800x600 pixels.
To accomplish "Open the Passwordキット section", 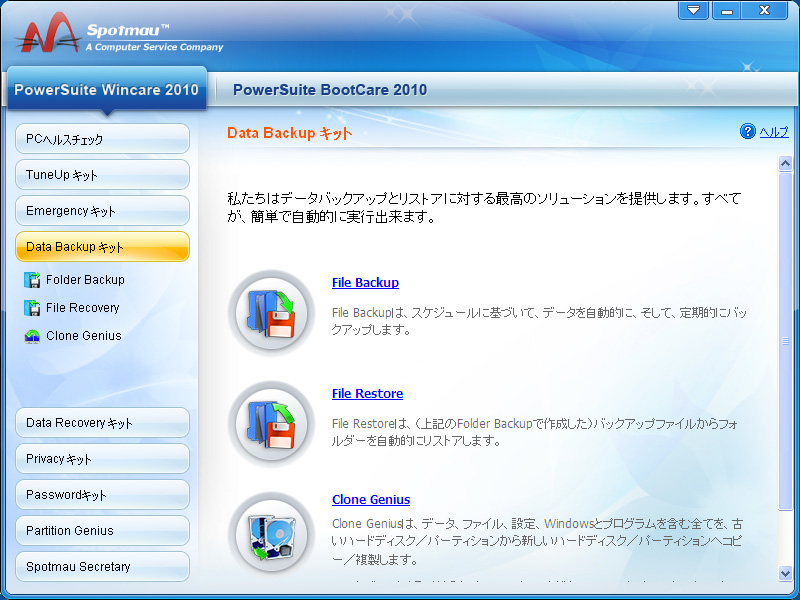I will click(x=103, y=494).
